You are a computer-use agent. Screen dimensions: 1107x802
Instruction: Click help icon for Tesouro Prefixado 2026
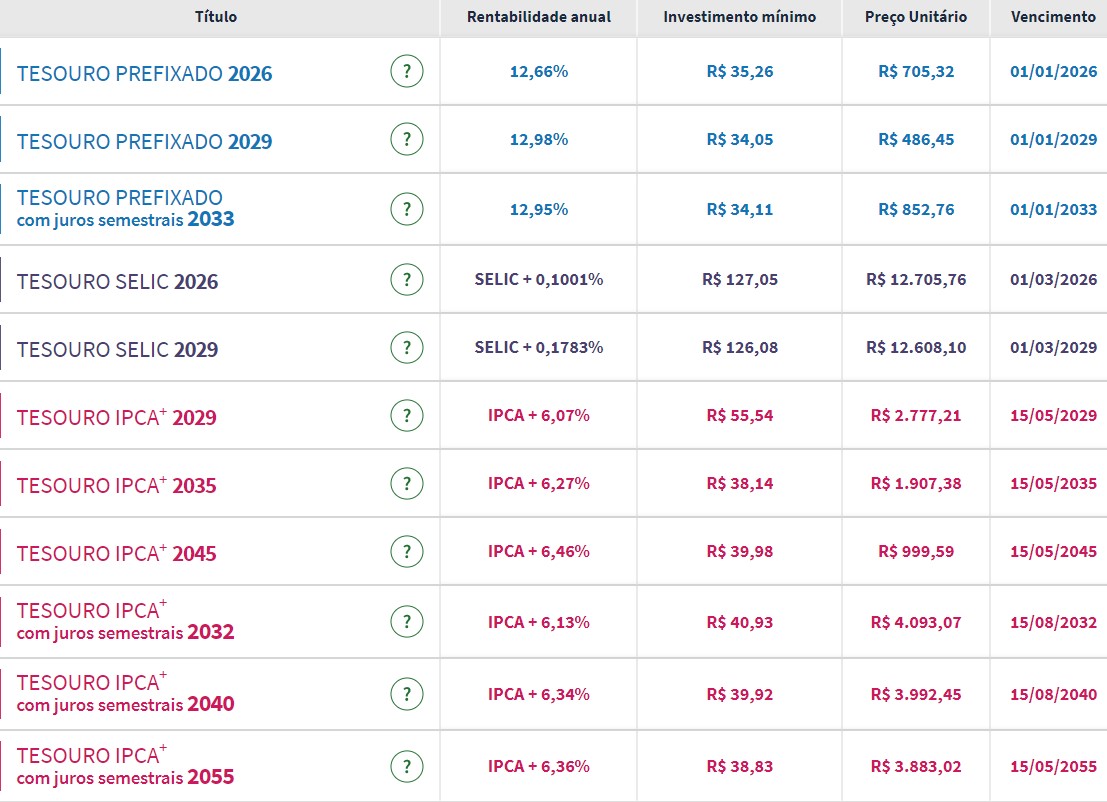tap(406, 72)
